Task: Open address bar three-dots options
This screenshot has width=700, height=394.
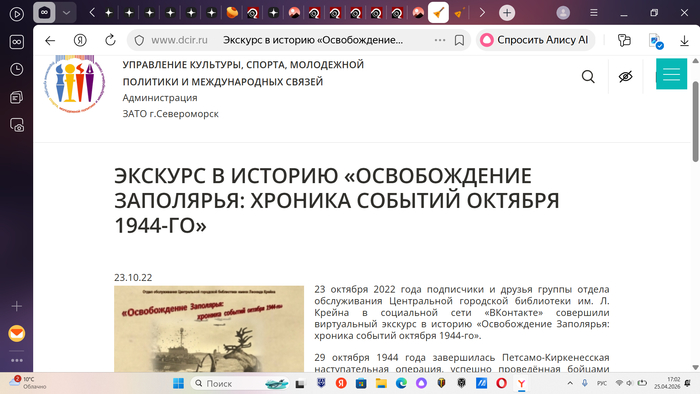Action: [440, 40]
